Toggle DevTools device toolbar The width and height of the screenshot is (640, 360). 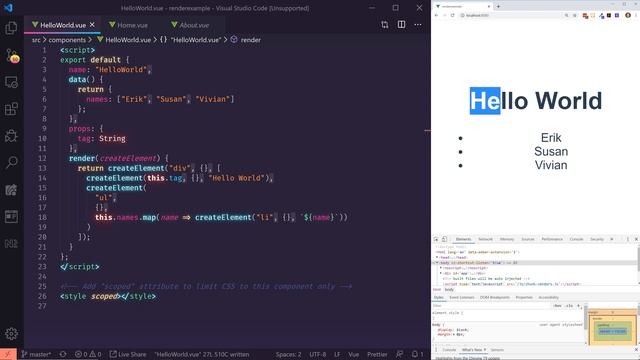click(444, 239)
